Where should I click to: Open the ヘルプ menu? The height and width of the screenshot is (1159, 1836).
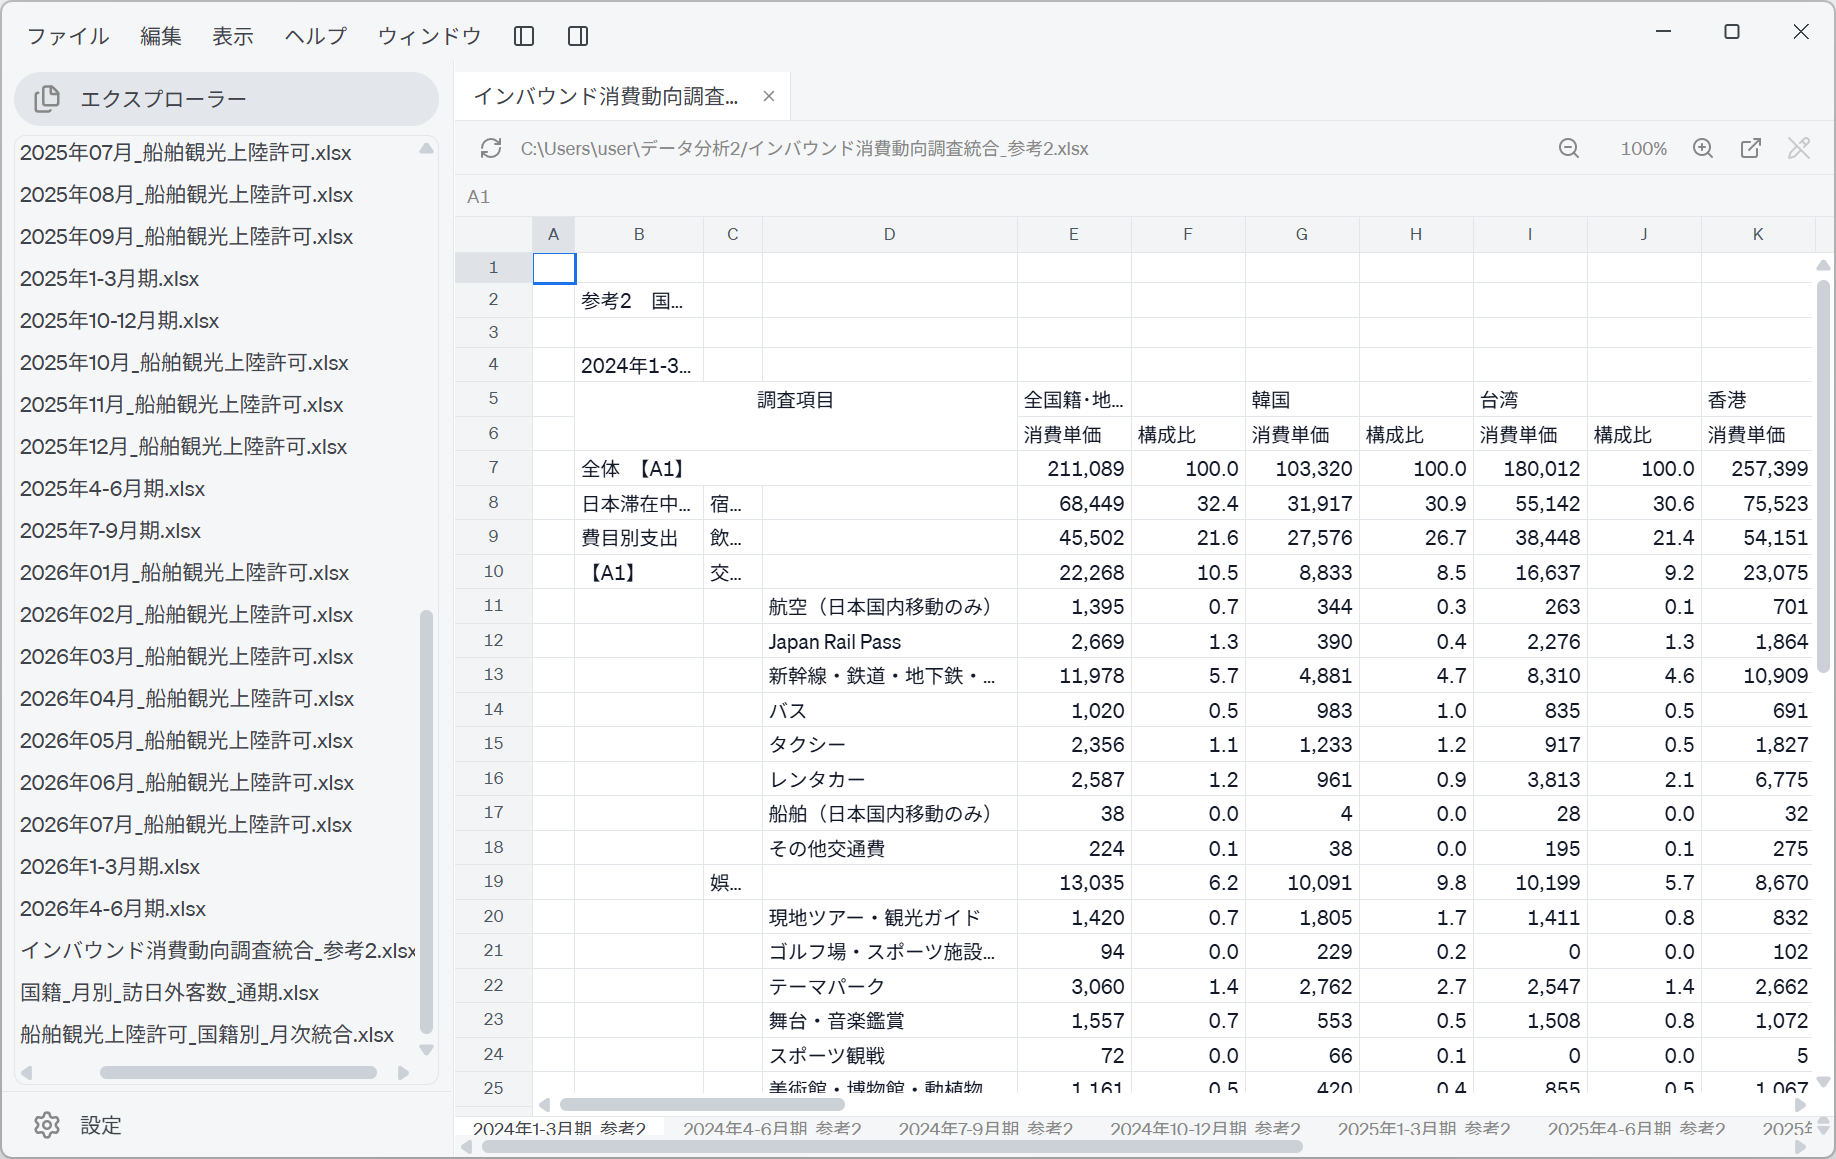(x=316, y=36)
